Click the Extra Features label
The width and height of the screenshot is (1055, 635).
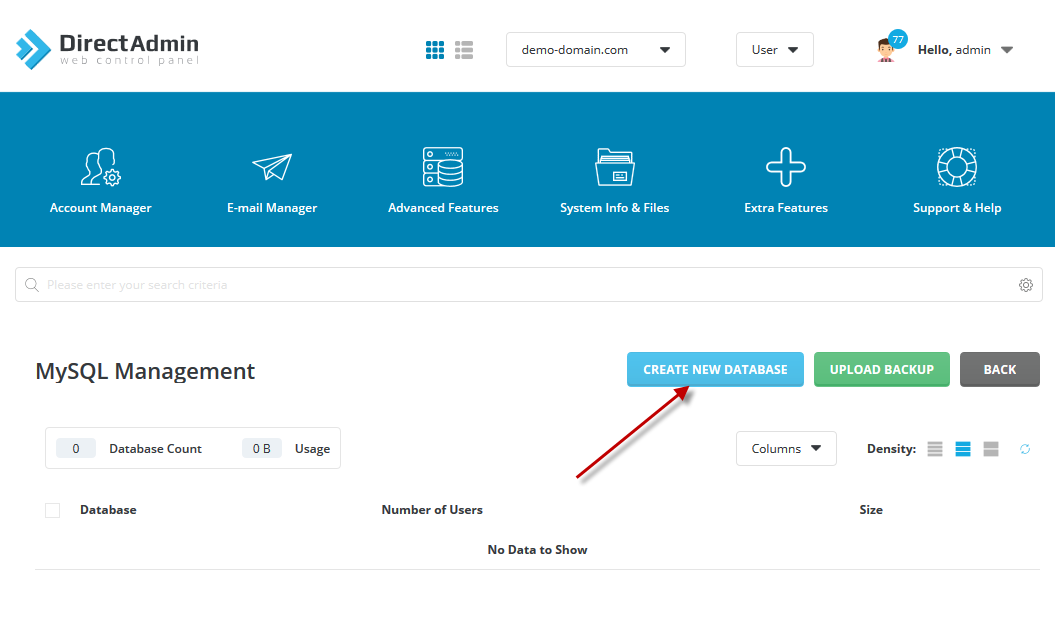click(x=786, y=208)
